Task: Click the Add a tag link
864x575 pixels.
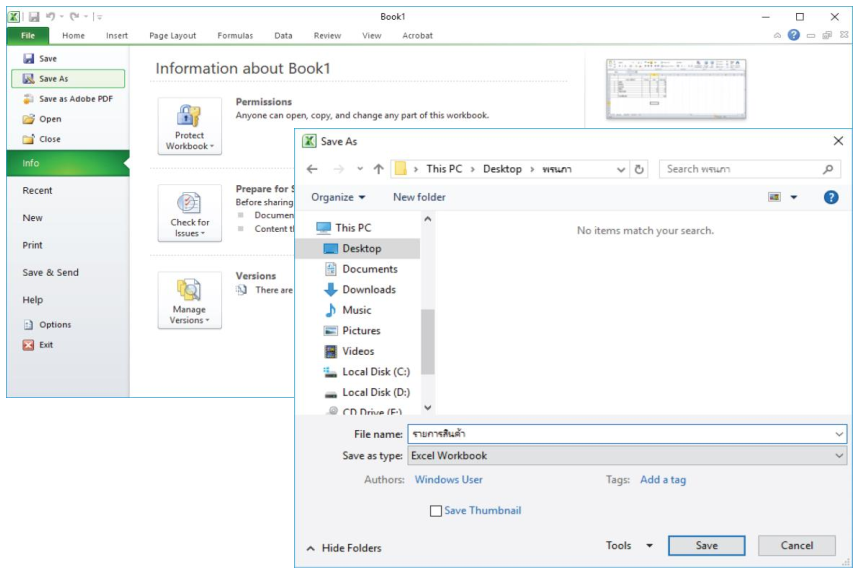Action: coord(663,480)
